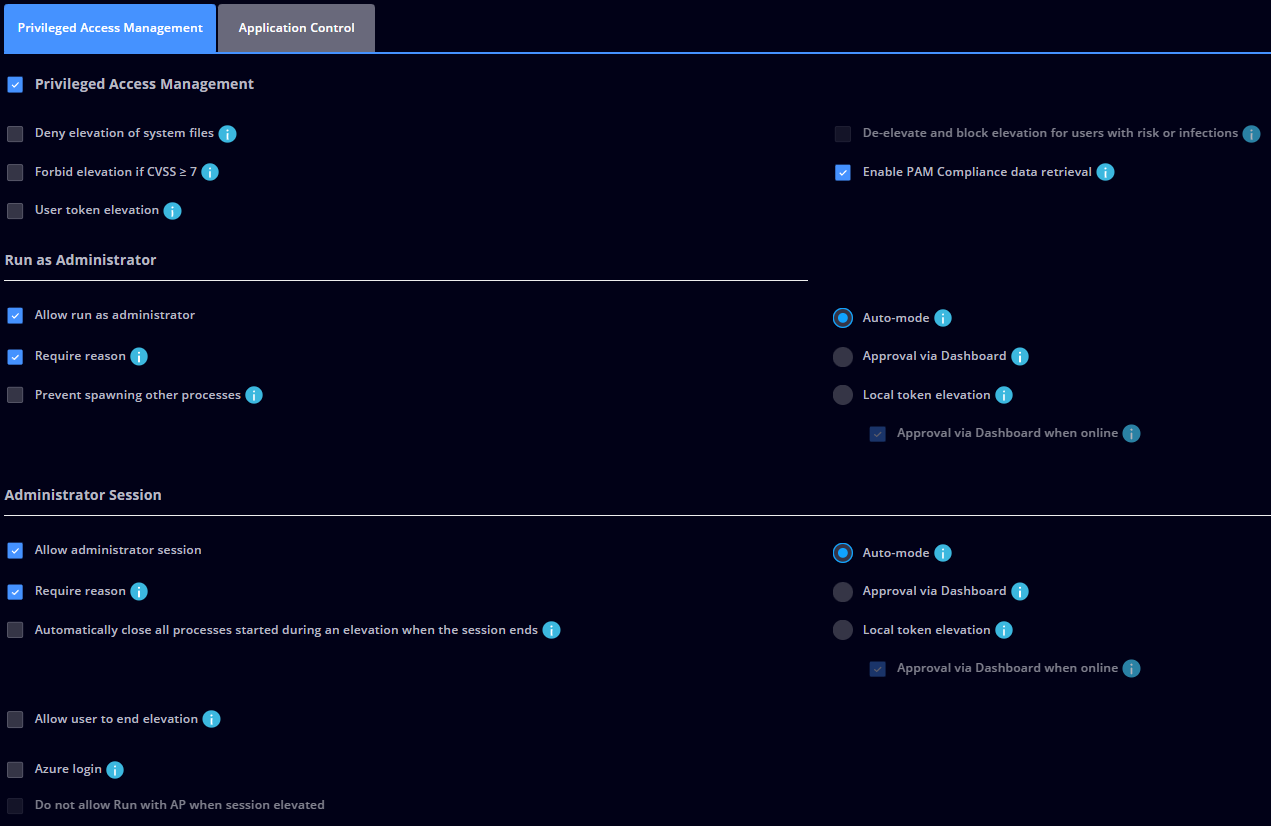
Task: Open info icon next to Azure login
Action: pos(115,770)
